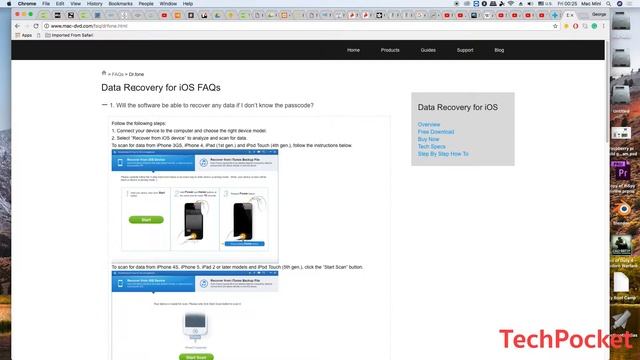Click the Data Recovery for iOS FAQs heading
Image resolution: width=640 pixels, height=360 pixels.
161,88
